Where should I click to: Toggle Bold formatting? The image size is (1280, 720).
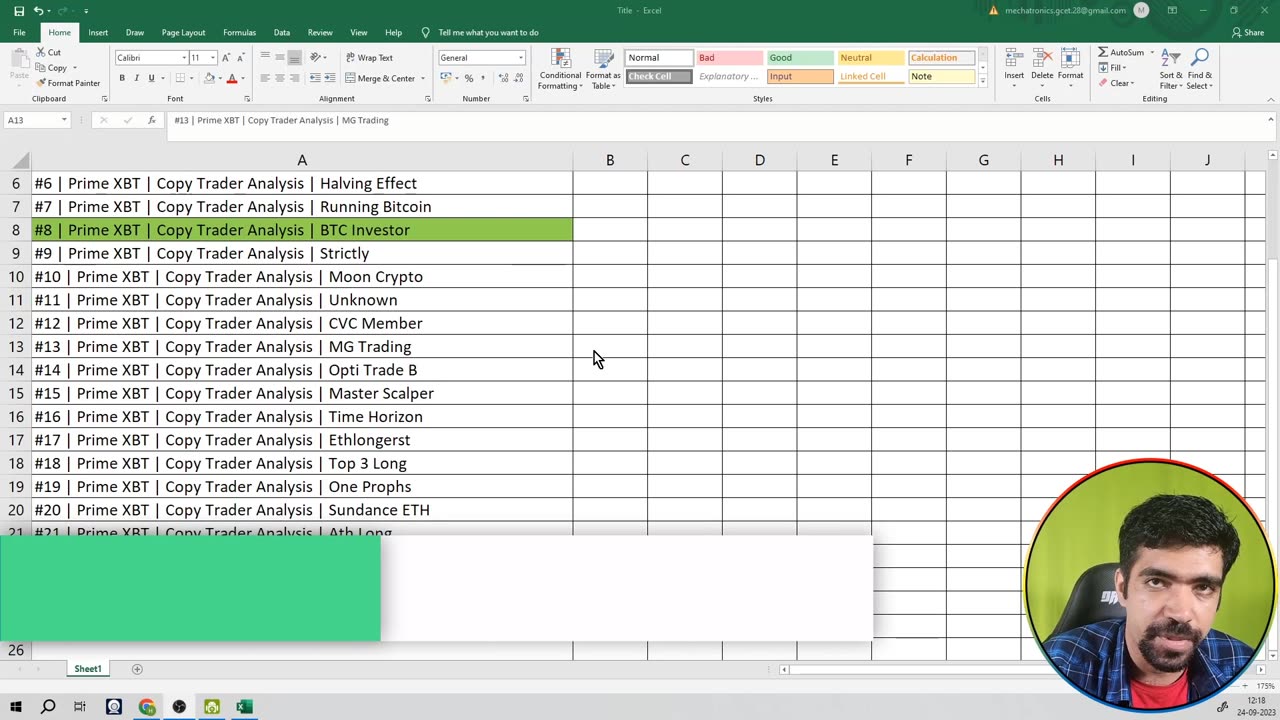(x=122, y=78)
